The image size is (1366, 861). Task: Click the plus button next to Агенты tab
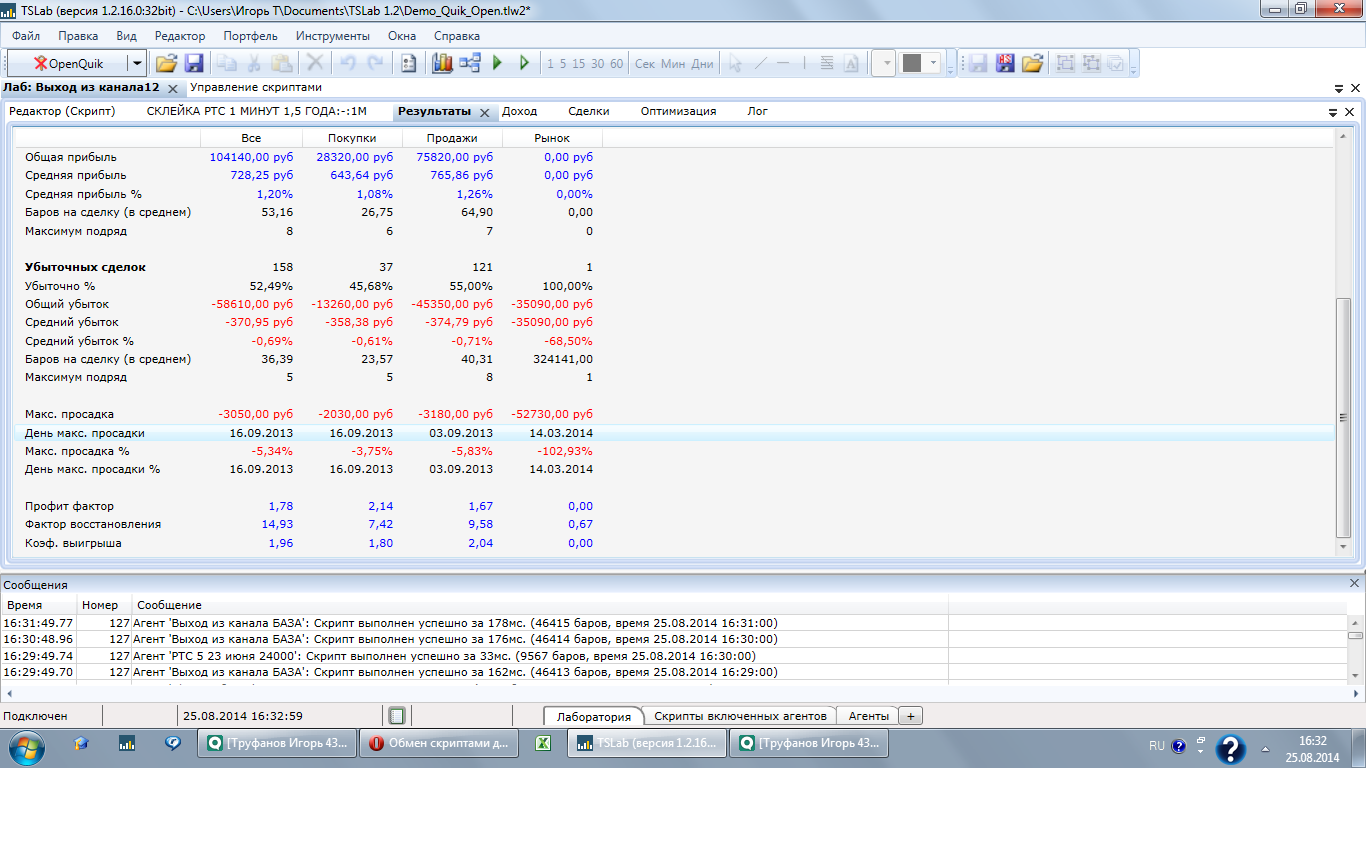tap(910, 716)
